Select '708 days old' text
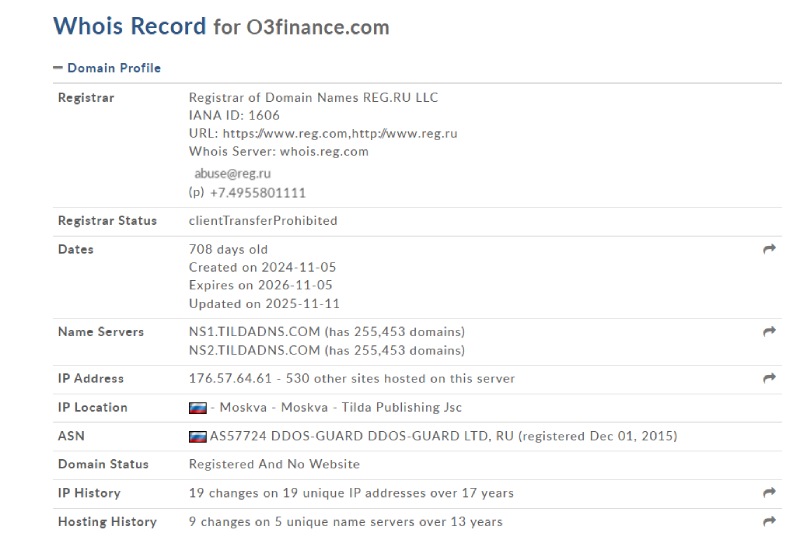 [x=228, y=250]
